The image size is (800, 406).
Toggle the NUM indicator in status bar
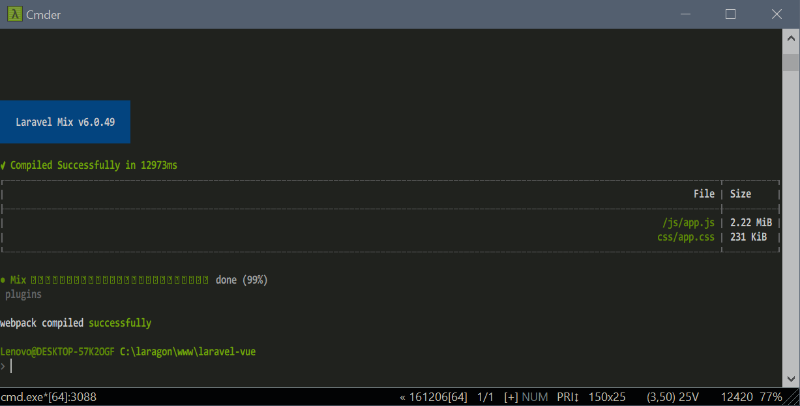coord(535,397)
